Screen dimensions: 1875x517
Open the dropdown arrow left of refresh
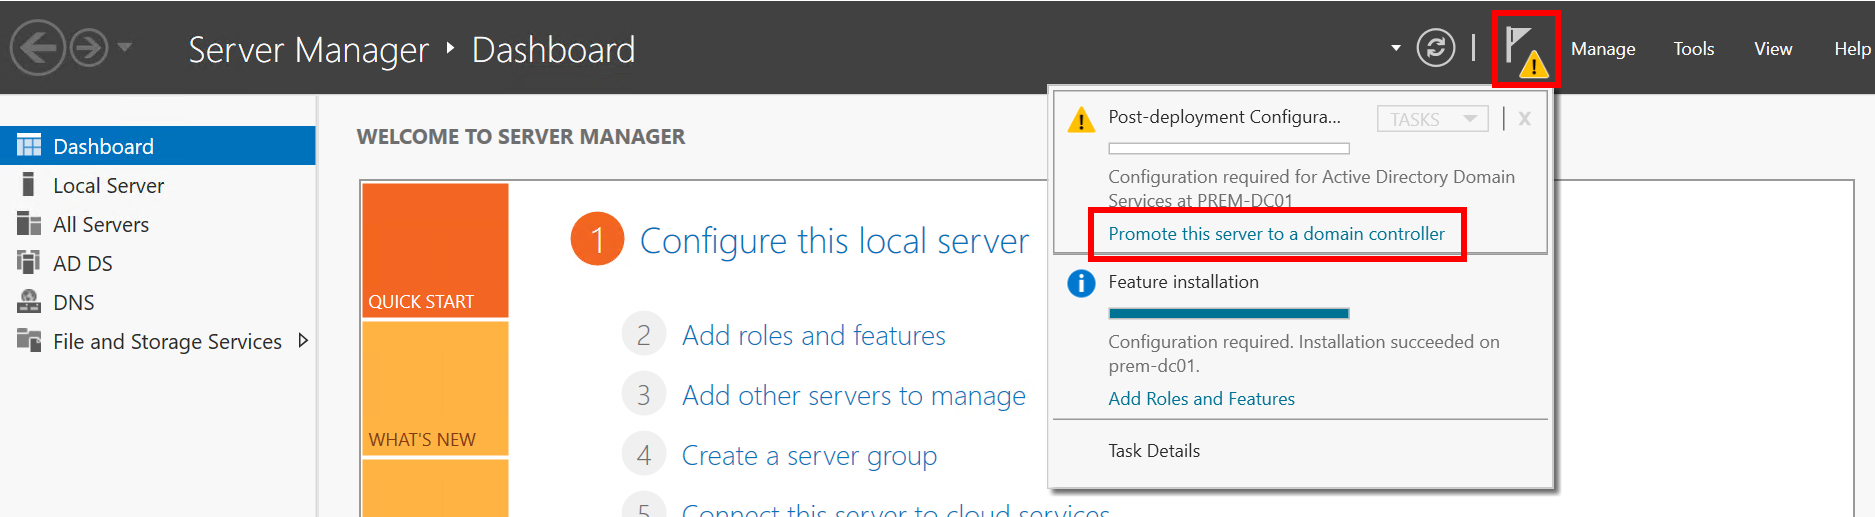click(x=1395, y=48)
